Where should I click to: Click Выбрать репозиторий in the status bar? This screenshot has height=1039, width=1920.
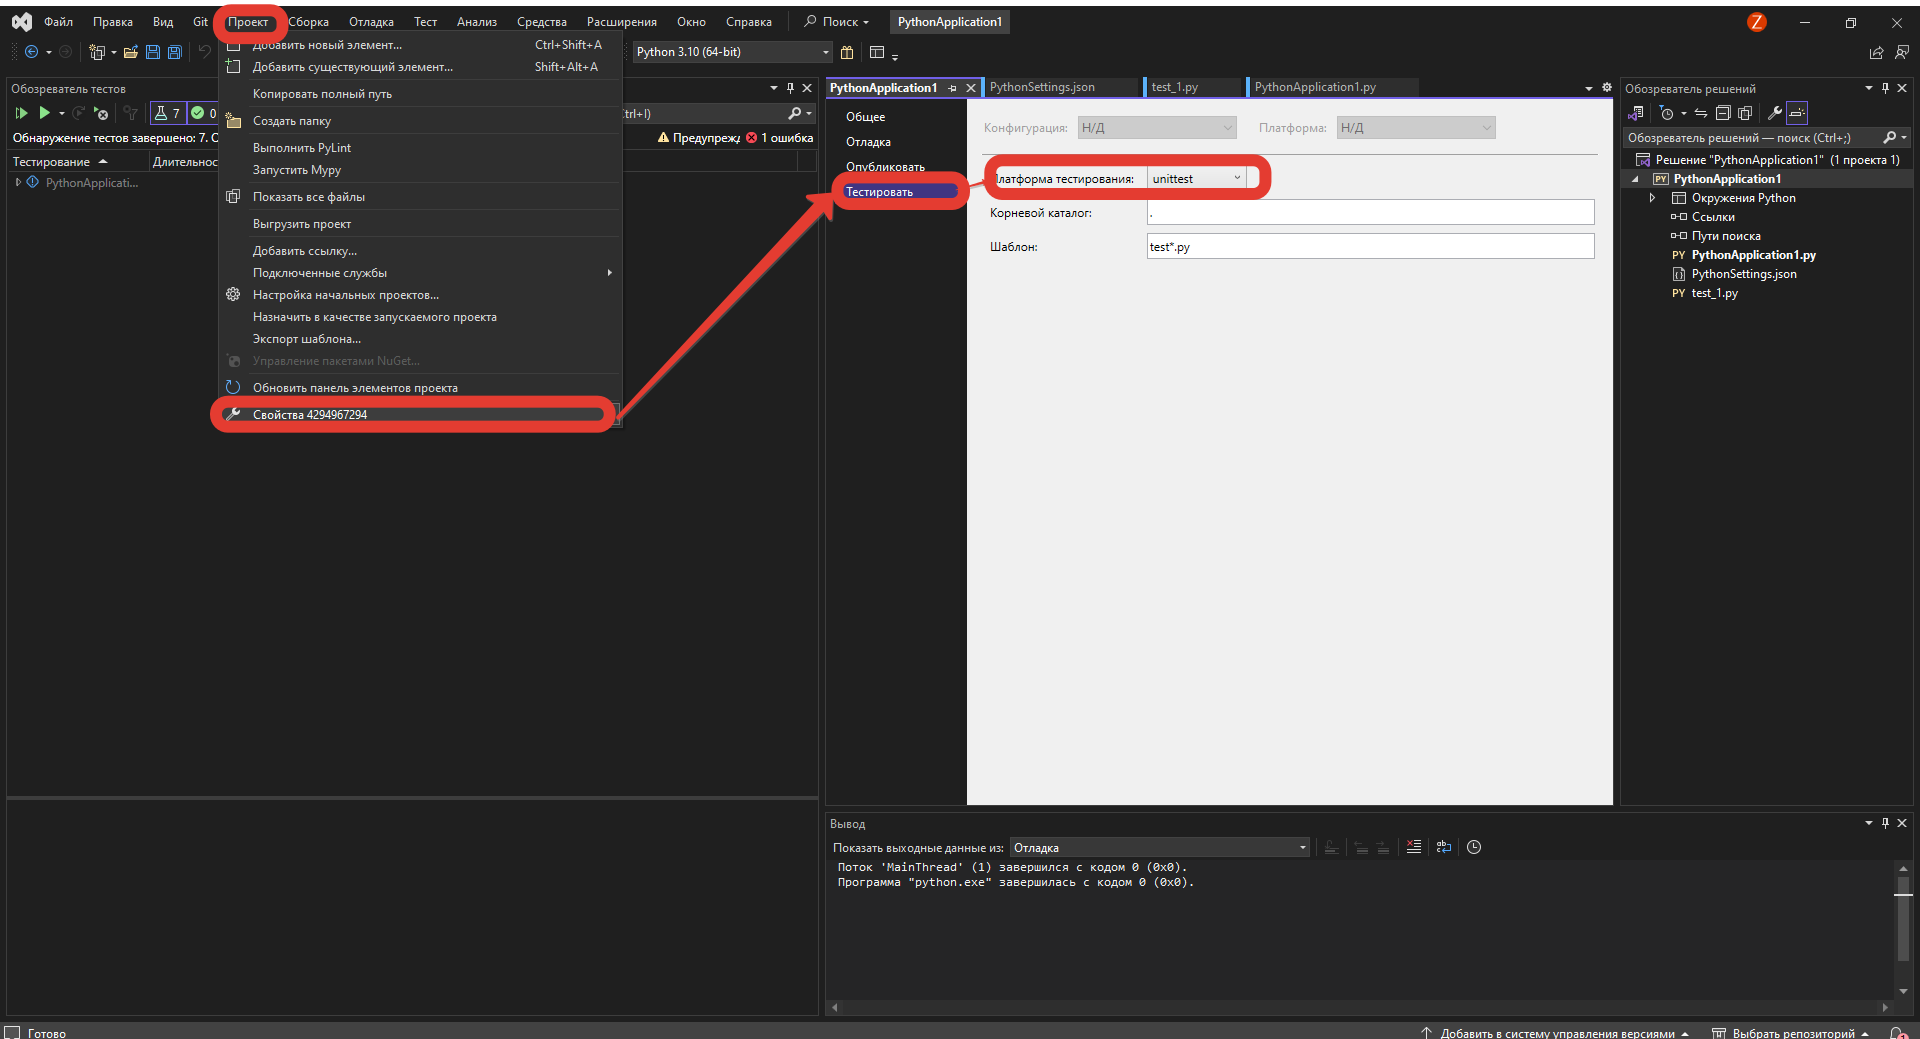[x=1792, y=1032]
